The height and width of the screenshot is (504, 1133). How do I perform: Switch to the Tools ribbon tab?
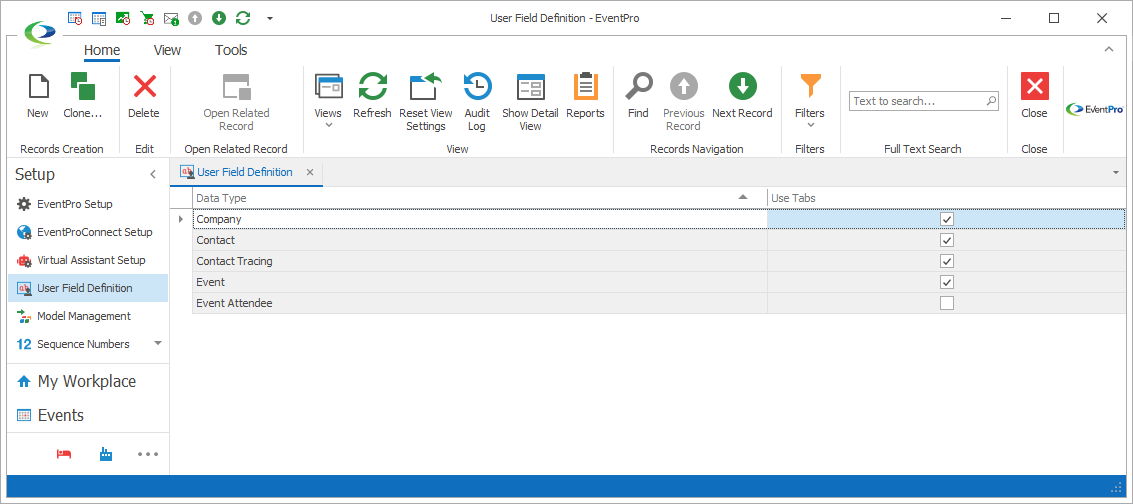231,51
